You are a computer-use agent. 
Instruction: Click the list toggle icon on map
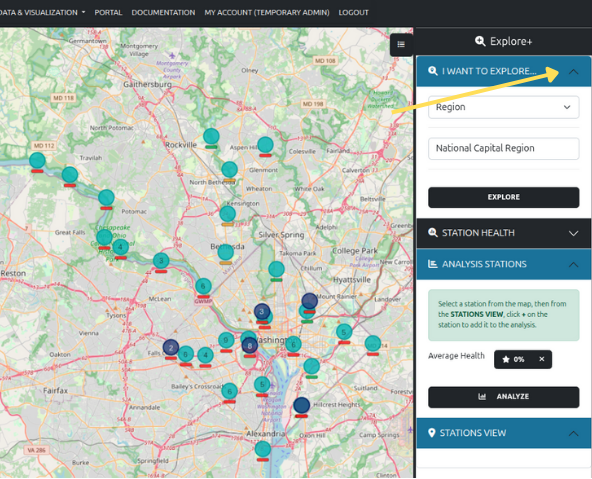401,45
